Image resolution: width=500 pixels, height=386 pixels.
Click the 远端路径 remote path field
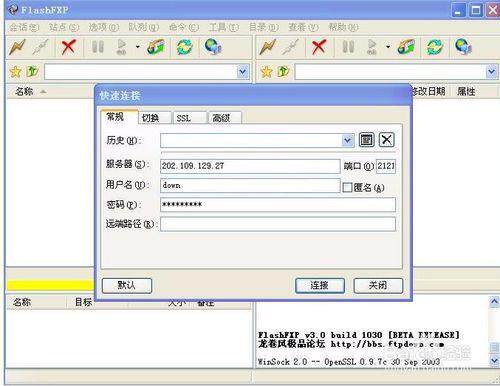[278, 224]
